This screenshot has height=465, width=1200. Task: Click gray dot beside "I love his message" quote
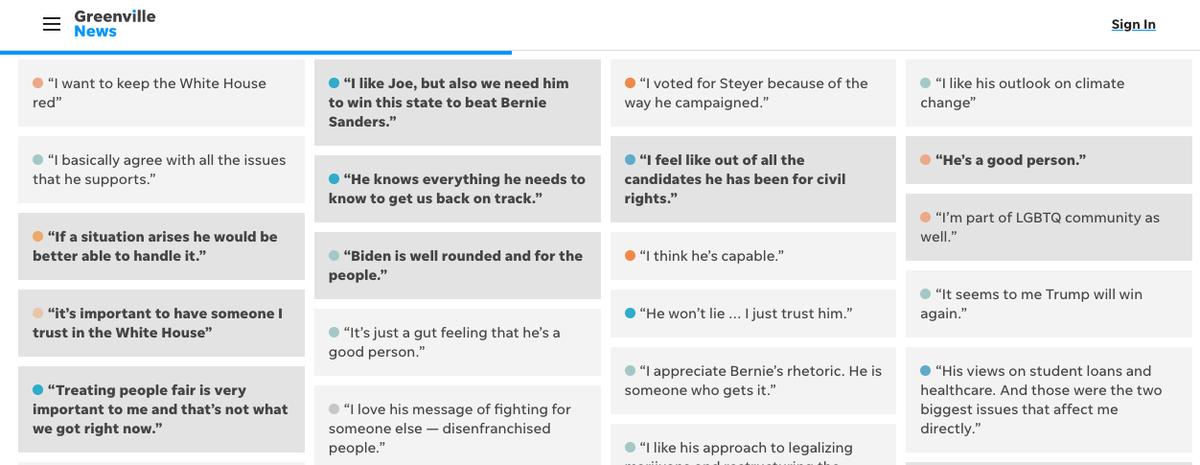pos(334,409)
